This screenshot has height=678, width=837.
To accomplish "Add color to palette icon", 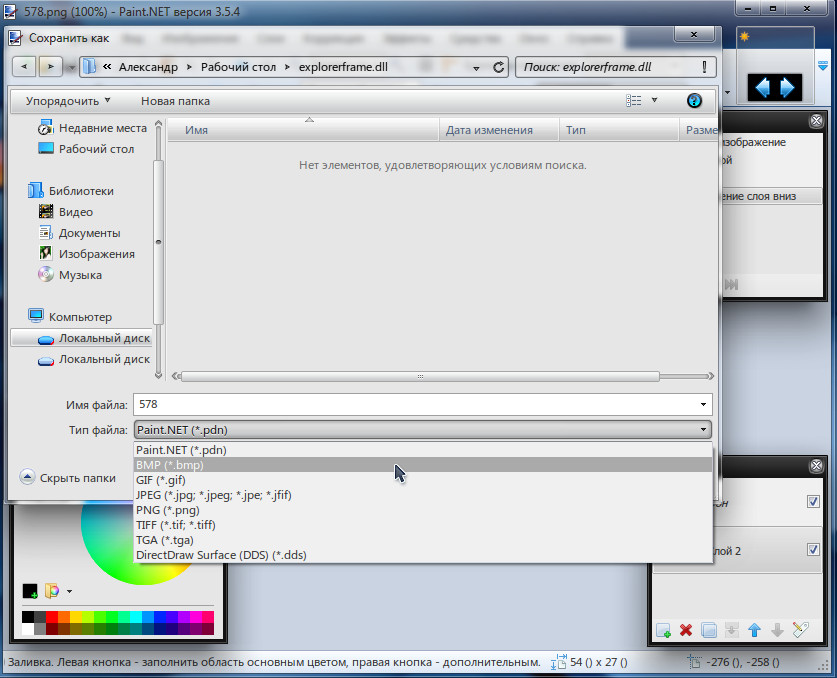I will pyautogui.click(x=30, y=591).
